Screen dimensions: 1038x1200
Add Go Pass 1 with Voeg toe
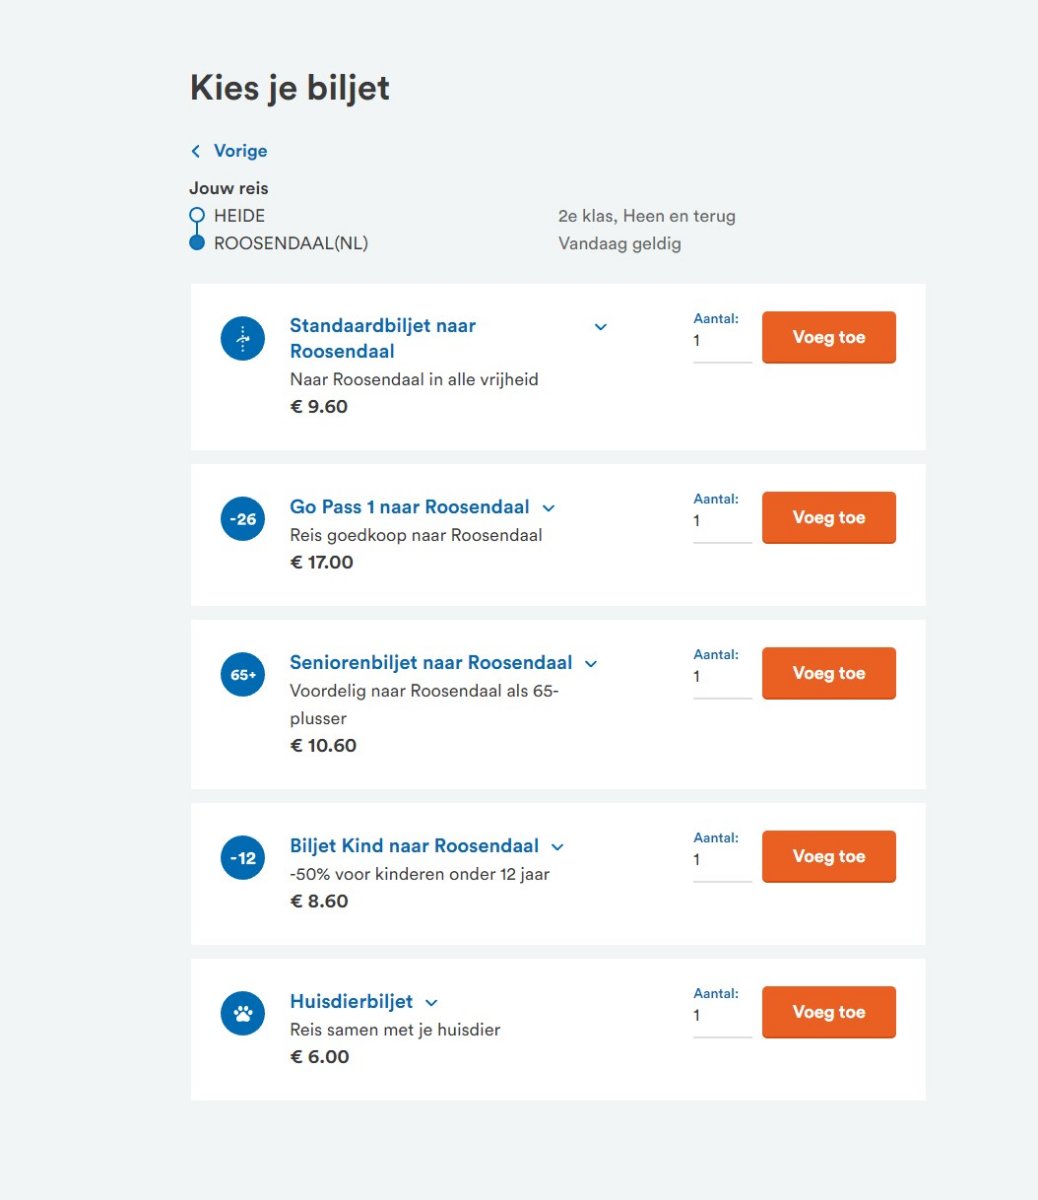tap(828, 518)
